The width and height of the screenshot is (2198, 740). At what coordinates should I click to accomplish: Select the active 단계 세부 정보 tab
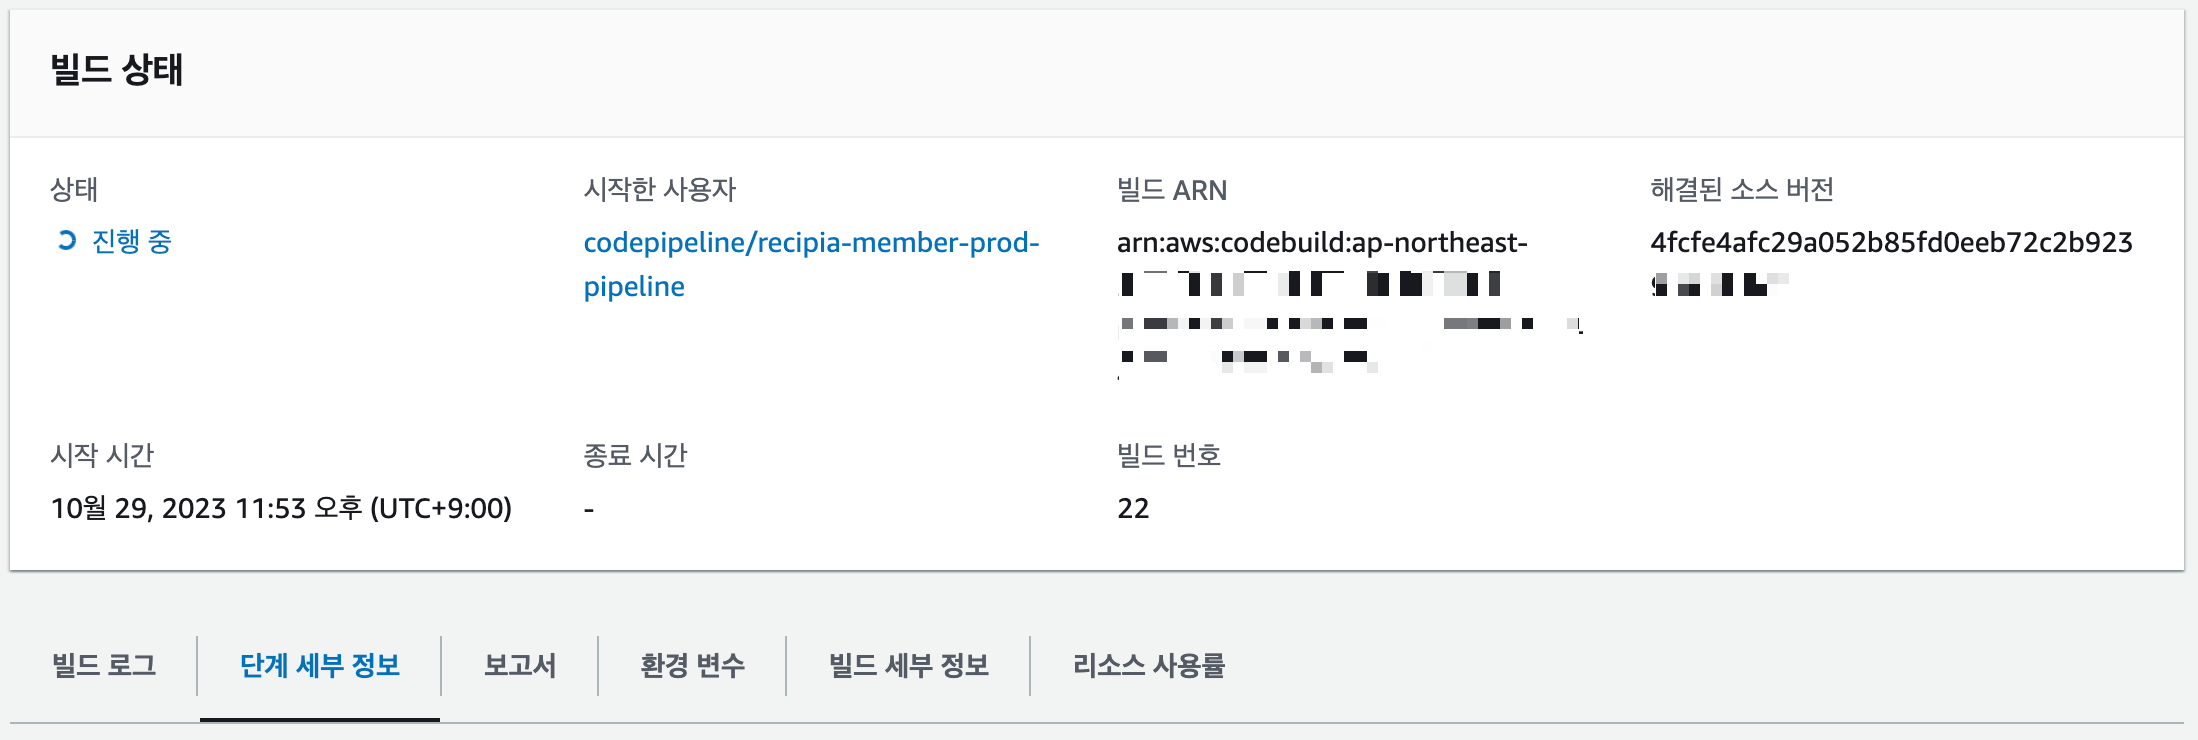coord(320,666)
